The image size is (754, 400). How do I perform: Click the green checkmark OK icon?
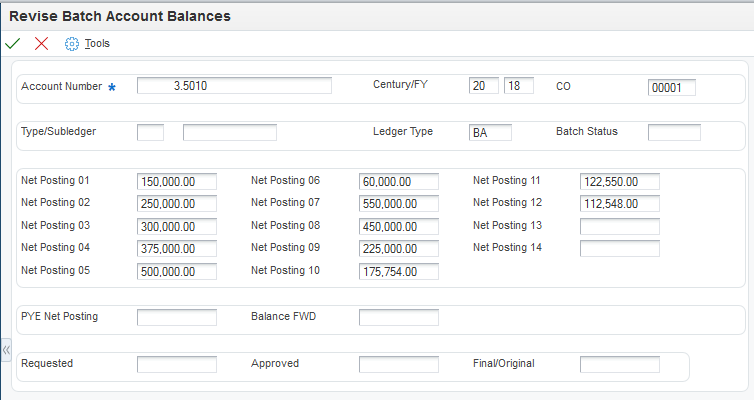13,43
